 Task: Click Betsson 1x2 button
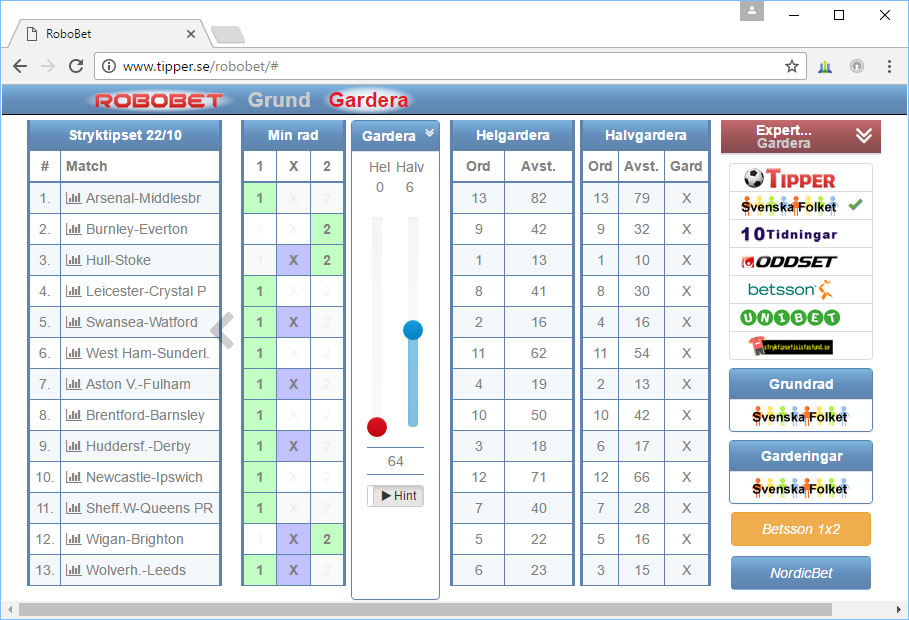point(801,529)
